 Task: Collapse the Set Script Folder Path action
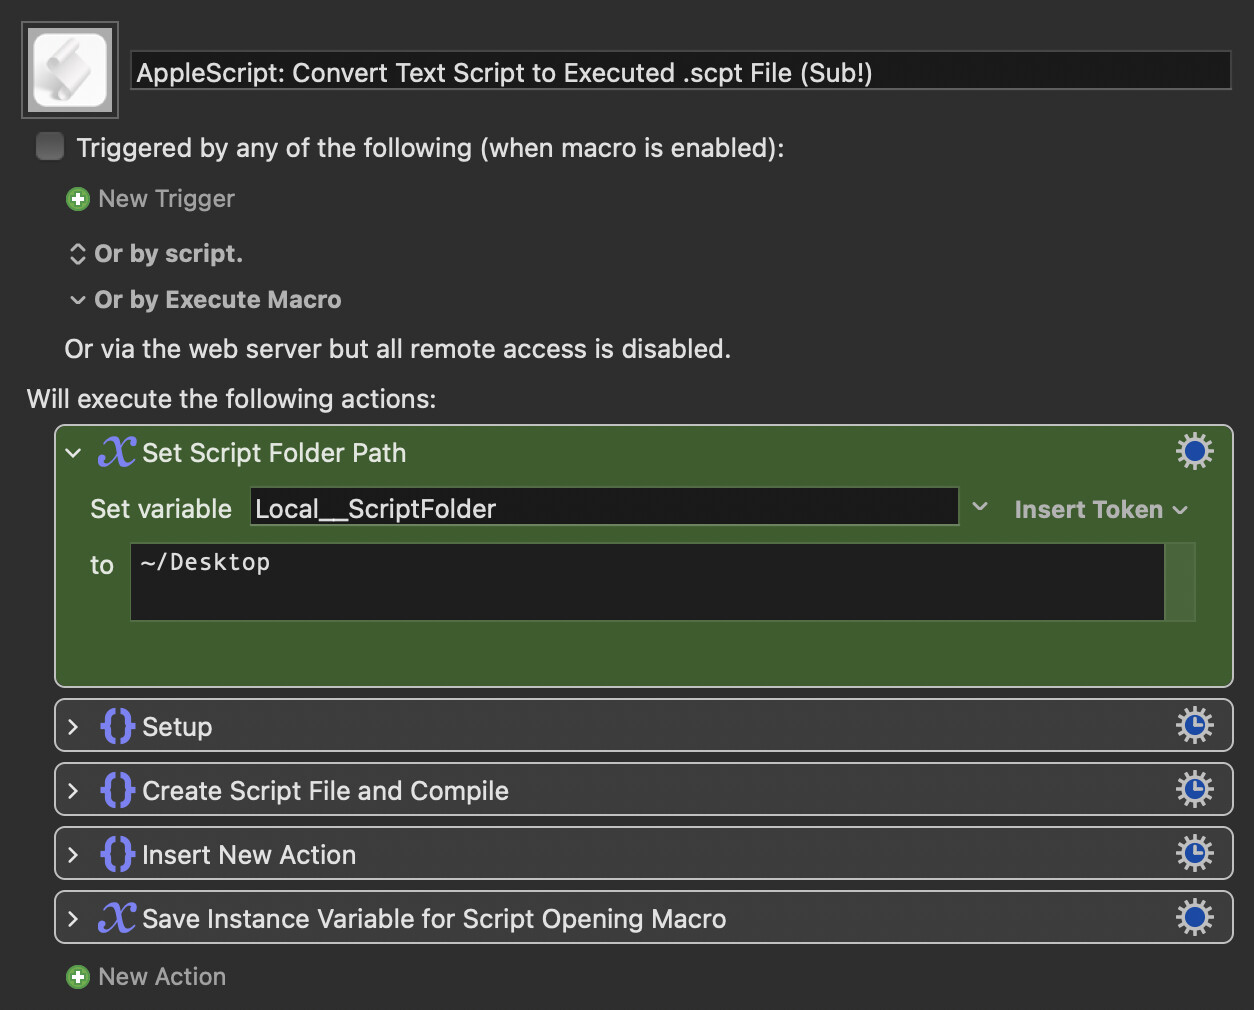click(x=73, y=453)
